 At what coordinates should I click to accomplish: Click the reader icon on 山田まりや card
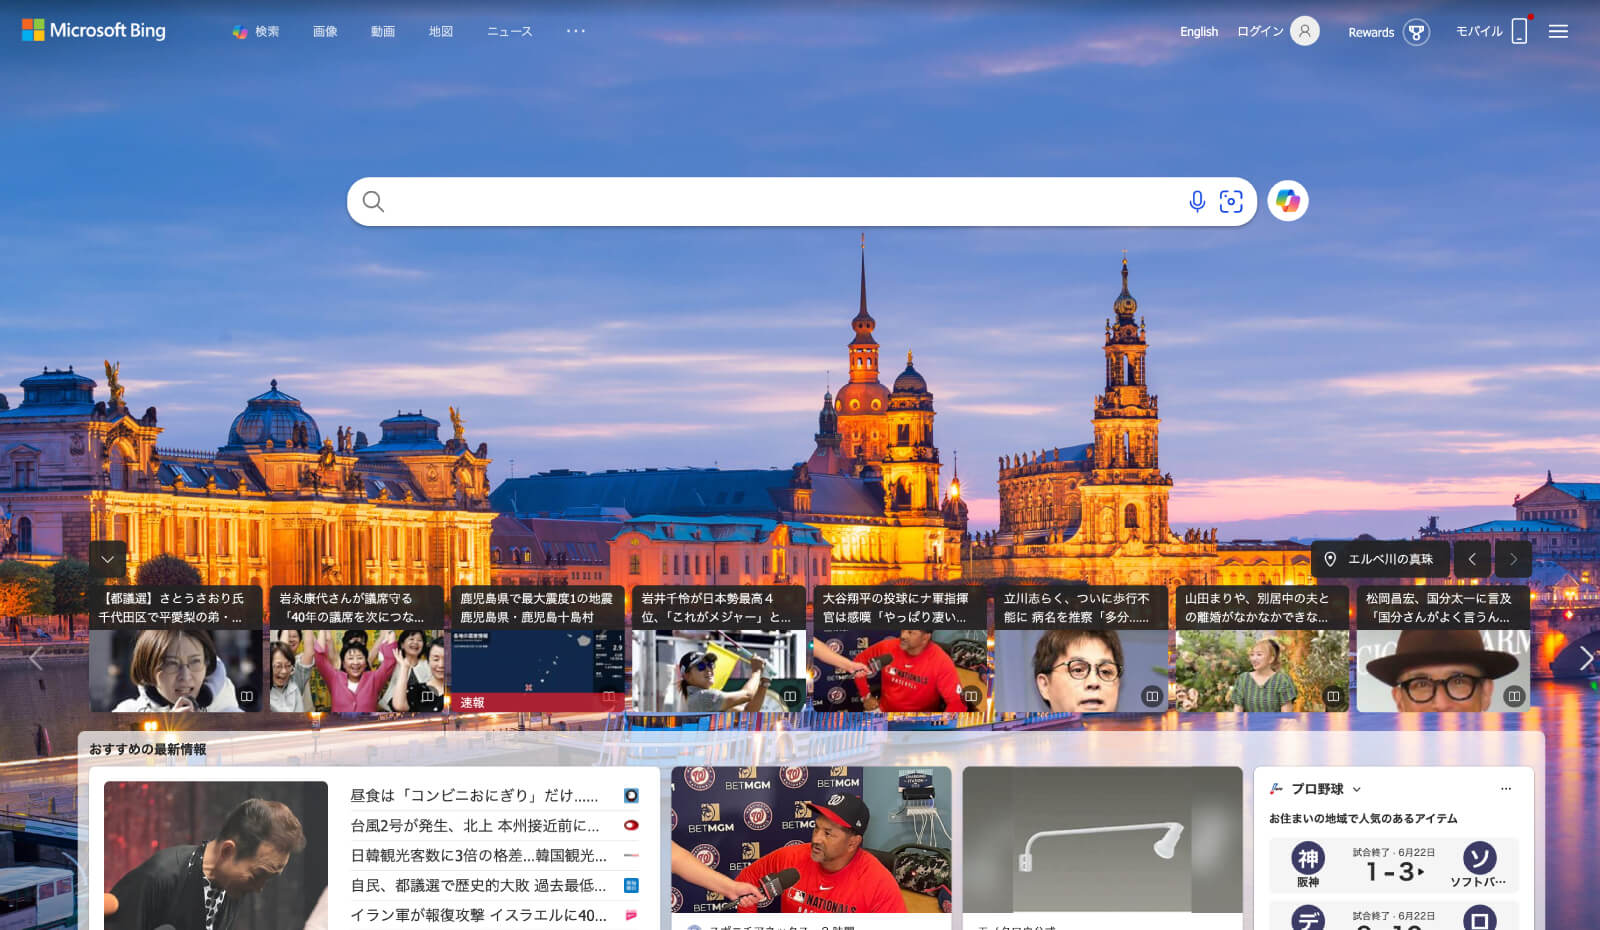pos(1333,696)
